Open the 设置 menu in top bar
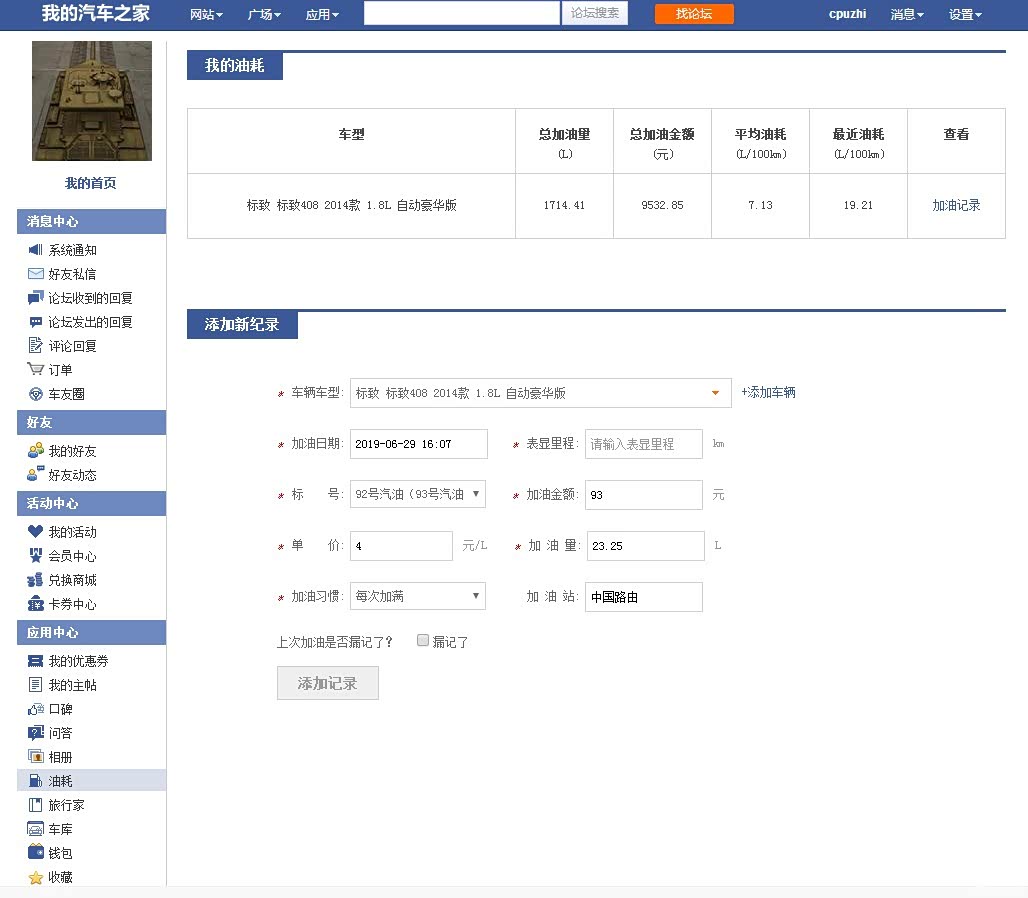 pos(965,14)
